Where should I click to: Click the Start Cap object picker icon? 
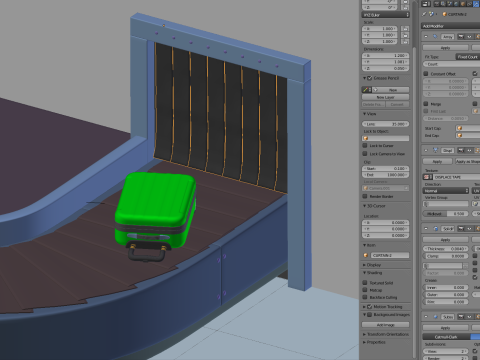(460, 128)
